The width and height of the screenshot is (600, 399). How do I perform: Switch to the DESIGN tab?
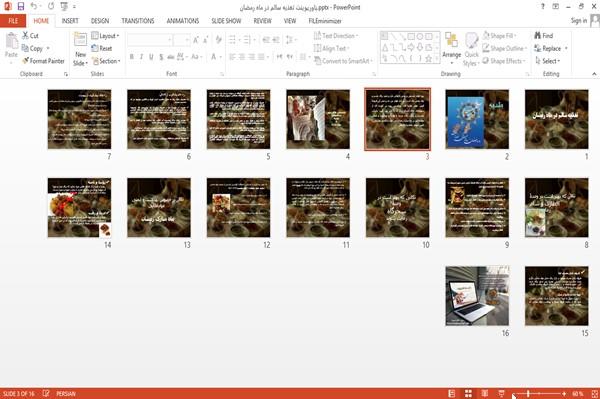[100, 21]
